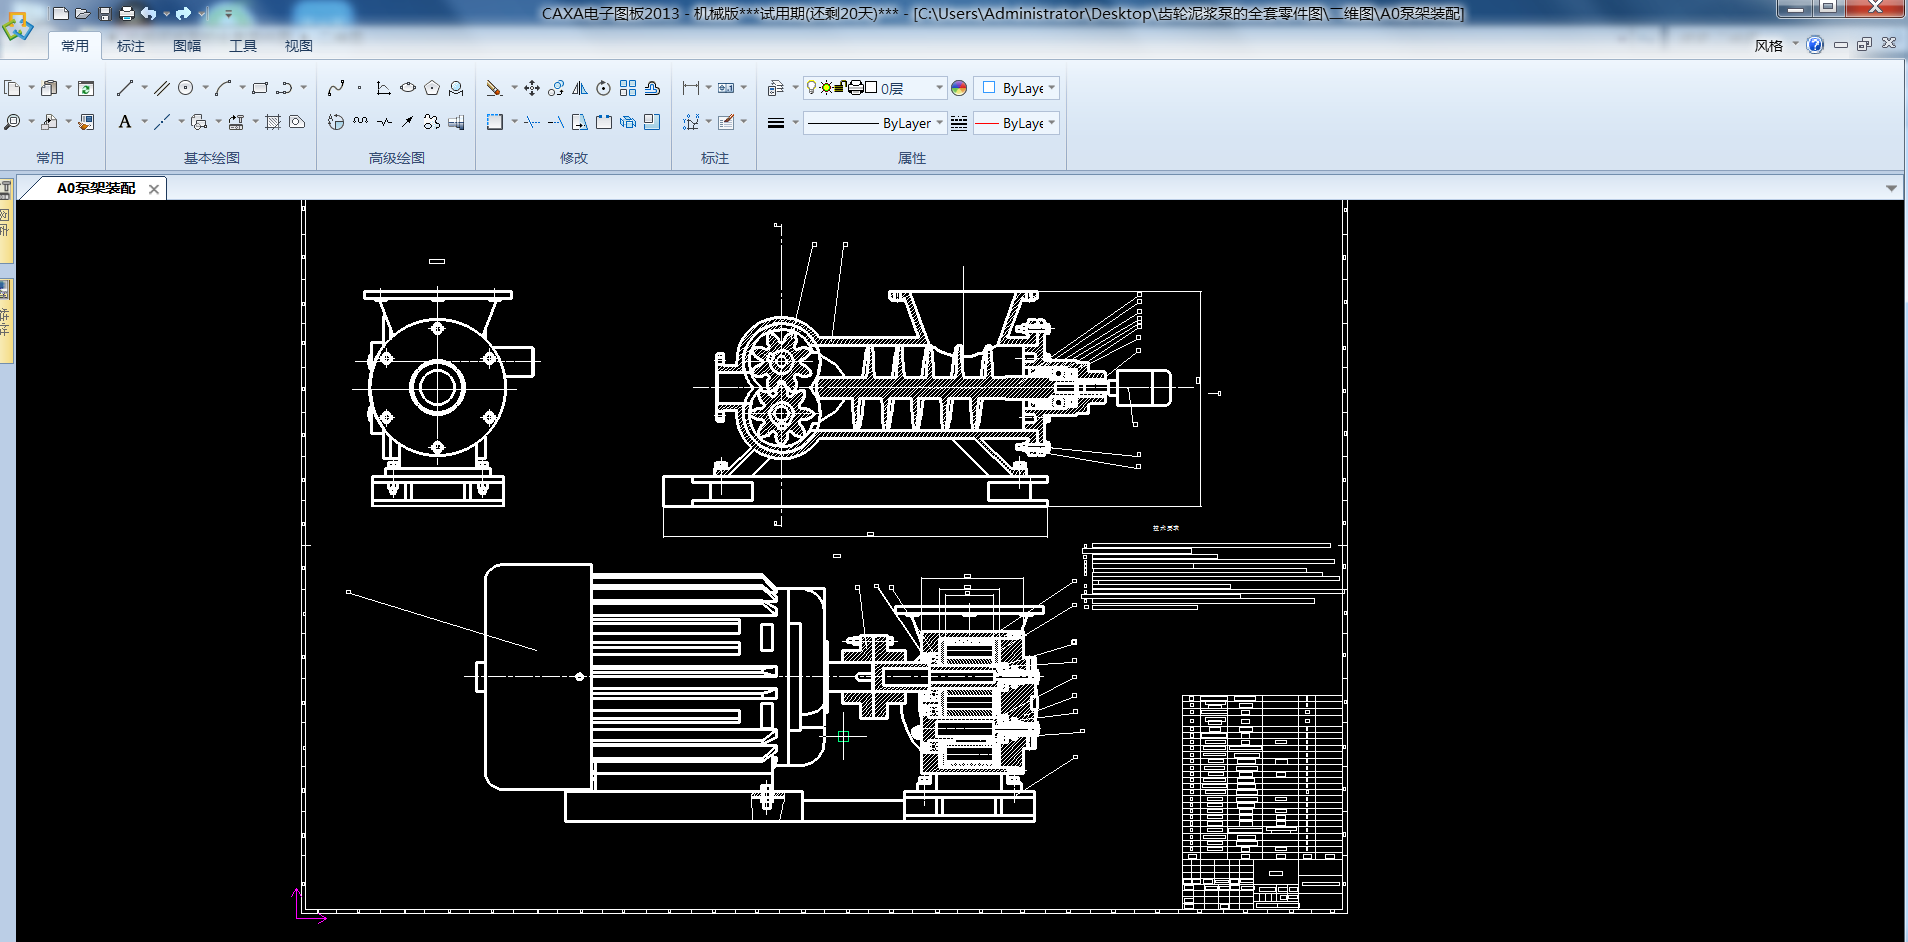Click the Array tool with four squares

click(x=628, y=88)
